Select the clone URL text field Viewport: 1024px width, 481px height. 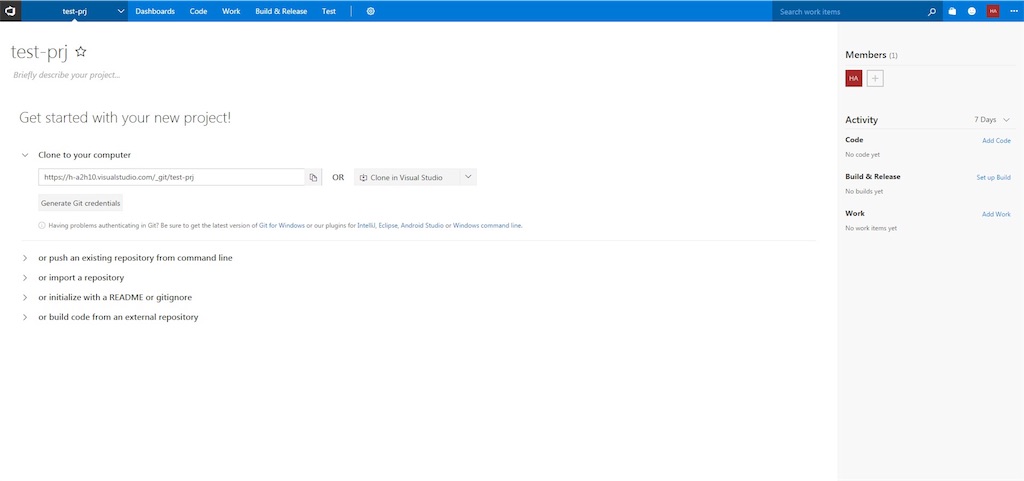[172, 178]
